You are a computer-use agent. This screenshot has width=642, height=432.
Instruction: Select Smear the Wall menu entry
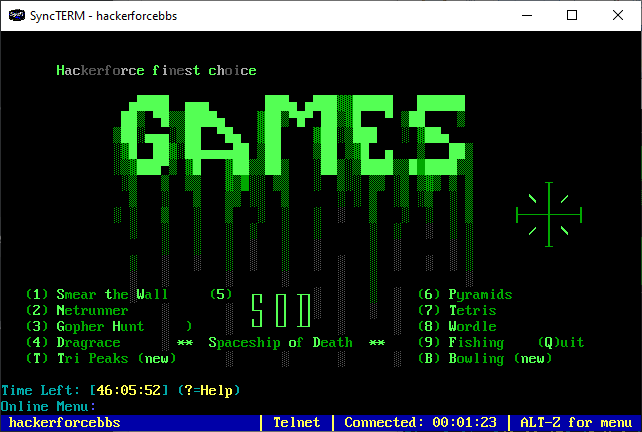click(97, 295)
